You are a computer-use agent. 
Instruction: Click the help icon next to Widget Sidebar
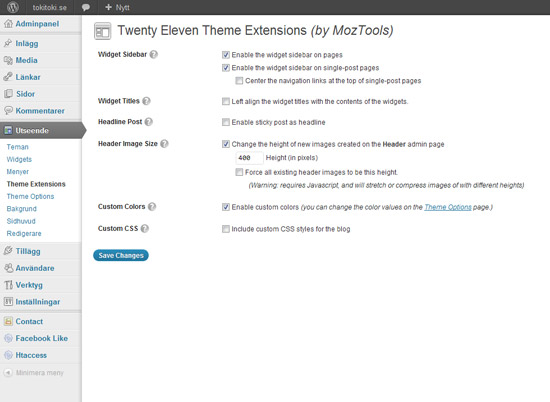point(154,54)
